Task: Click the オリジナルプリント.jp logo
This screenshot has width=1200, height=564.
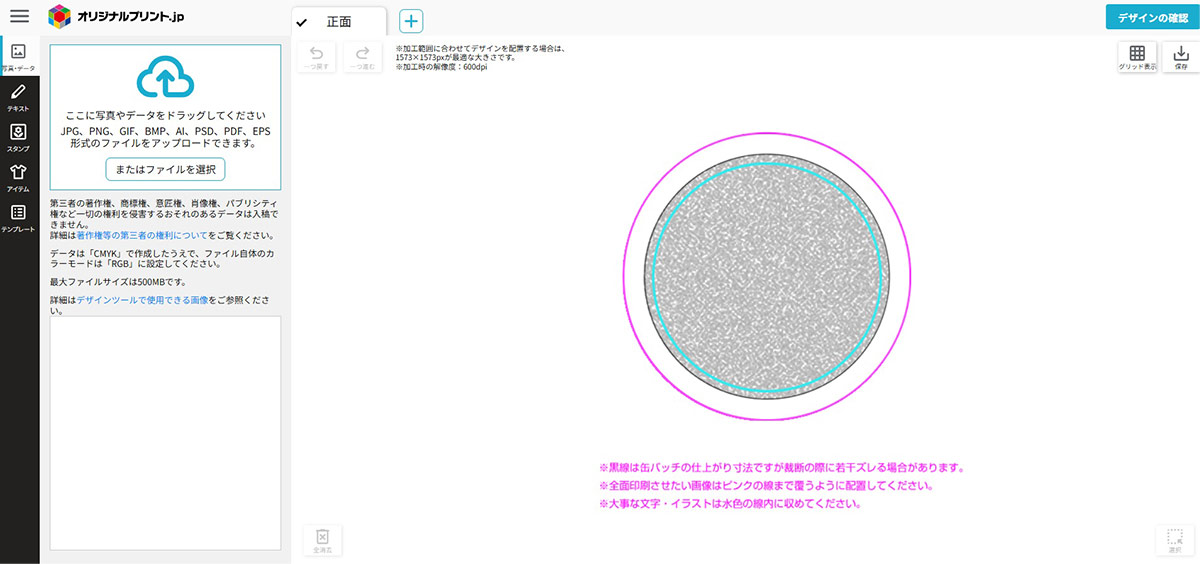Action: coord(116,17)
